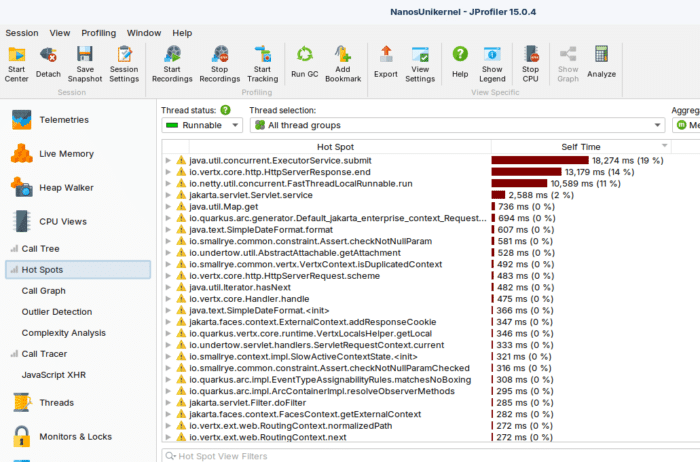
Task: Click Thread status help icon
Action: 225,110
